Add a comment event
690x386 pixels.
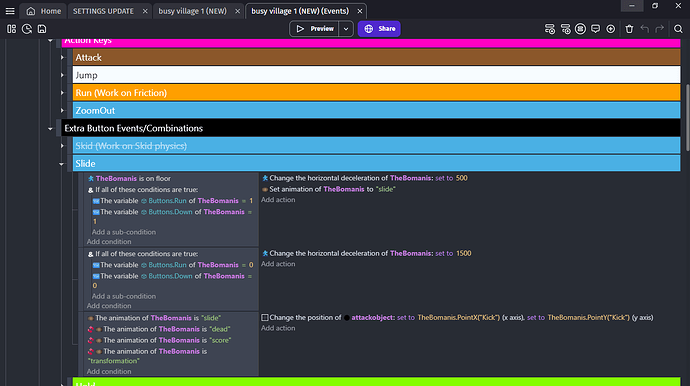coord(595,29)
